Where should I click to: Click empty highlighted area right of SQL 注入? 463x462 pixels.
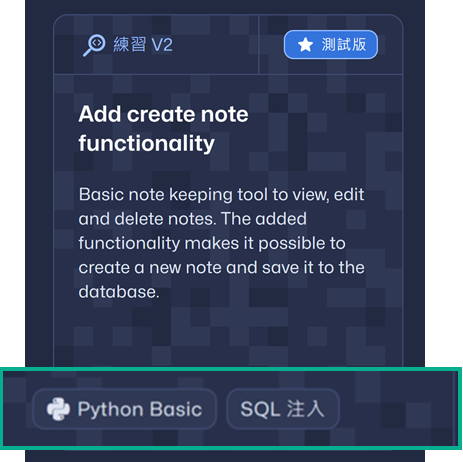point(397,409)
